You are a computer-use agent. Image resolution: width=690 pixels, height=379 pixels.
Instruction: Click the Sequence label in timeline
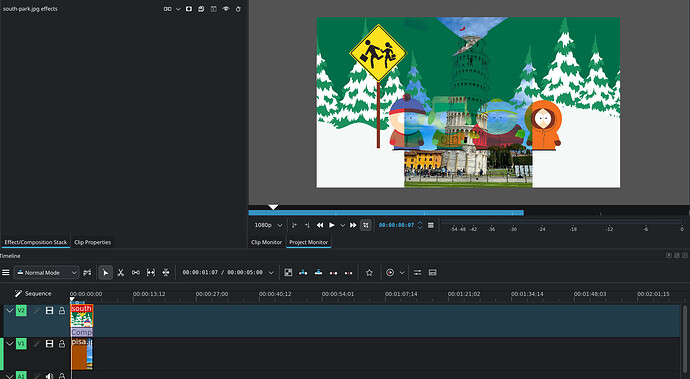coord(38,294)
